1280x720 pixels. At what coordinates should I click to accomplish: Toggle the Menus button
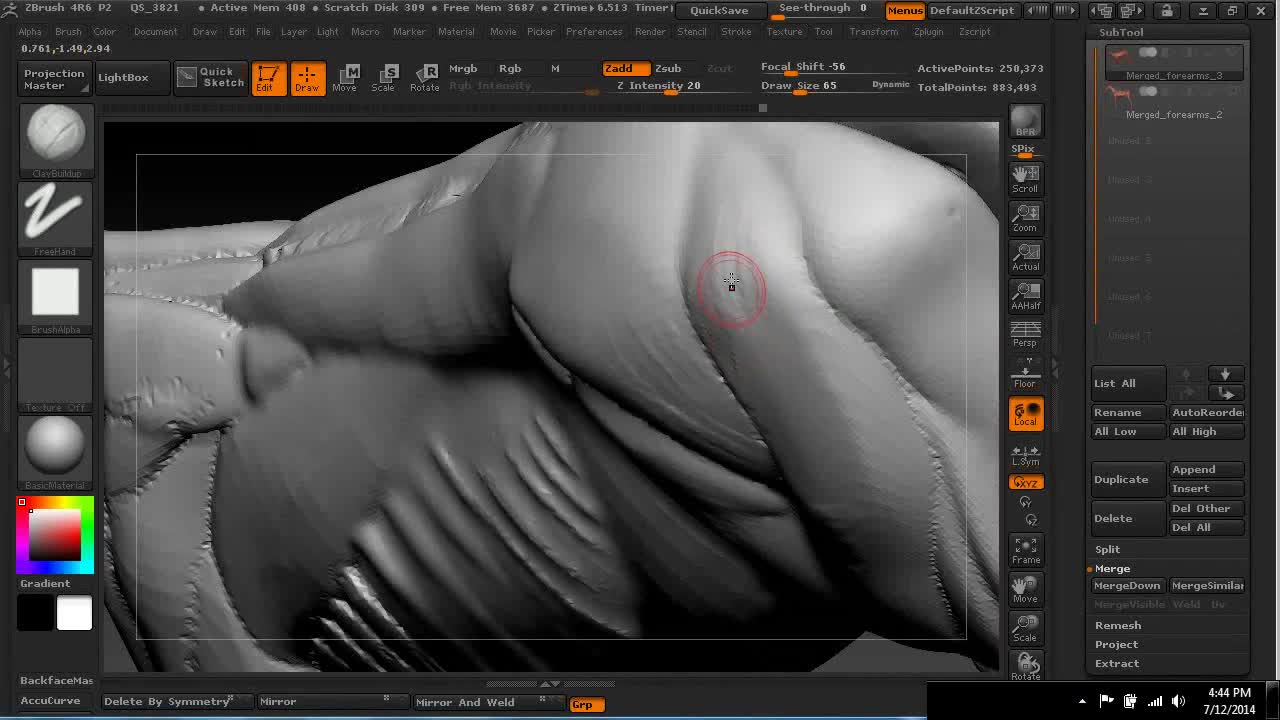point(905,10)
